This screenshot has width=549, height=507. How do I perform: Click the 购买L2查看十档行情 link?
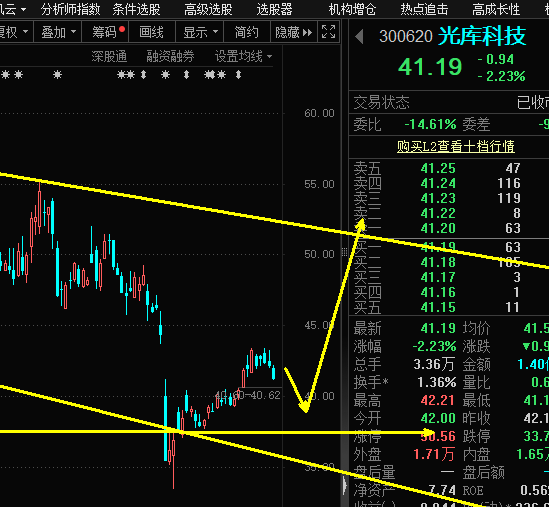(x=456, y=146)
